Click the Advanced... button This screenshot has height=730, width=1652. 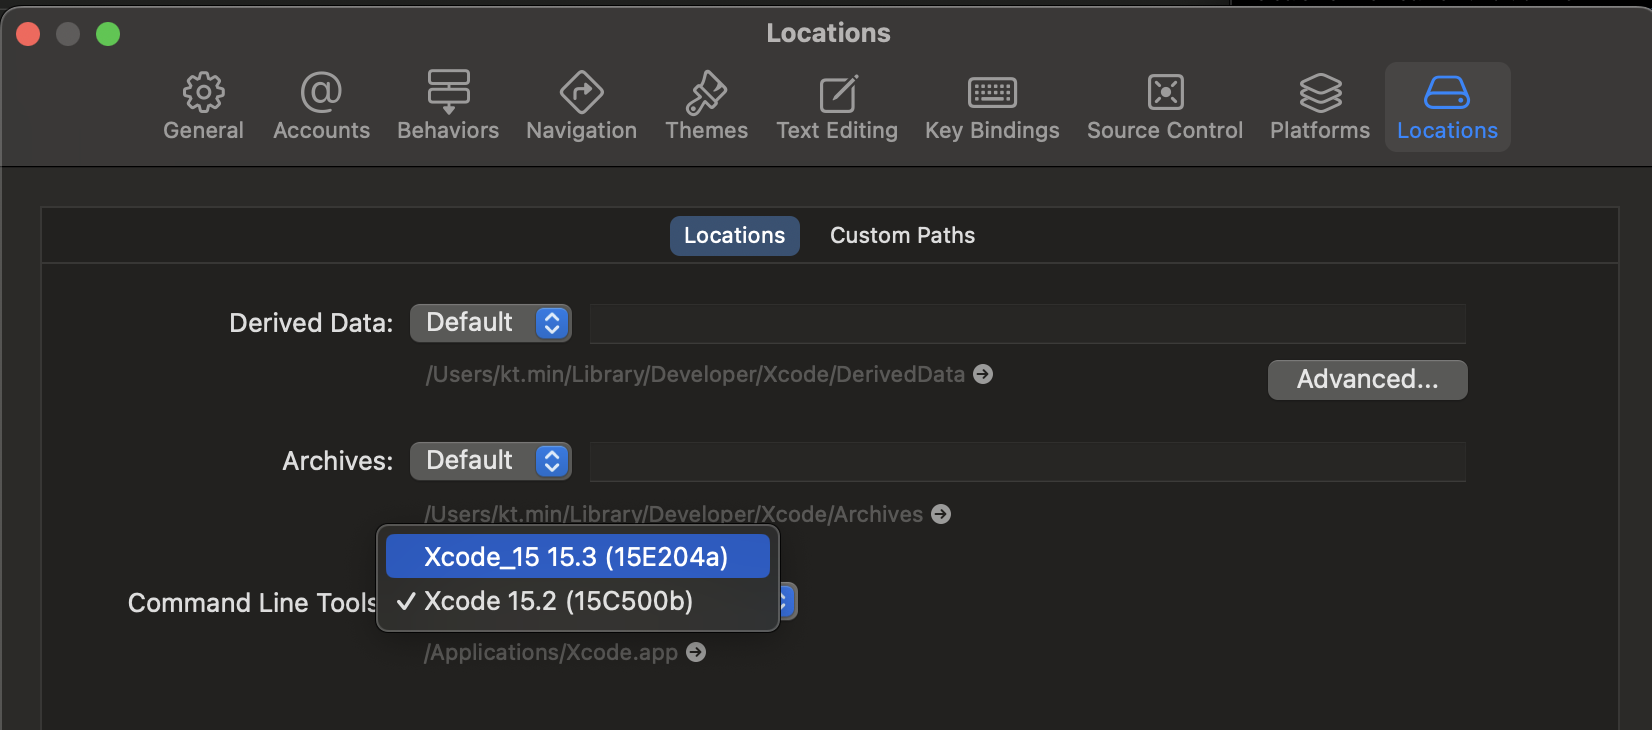[x=1367, y=380]
